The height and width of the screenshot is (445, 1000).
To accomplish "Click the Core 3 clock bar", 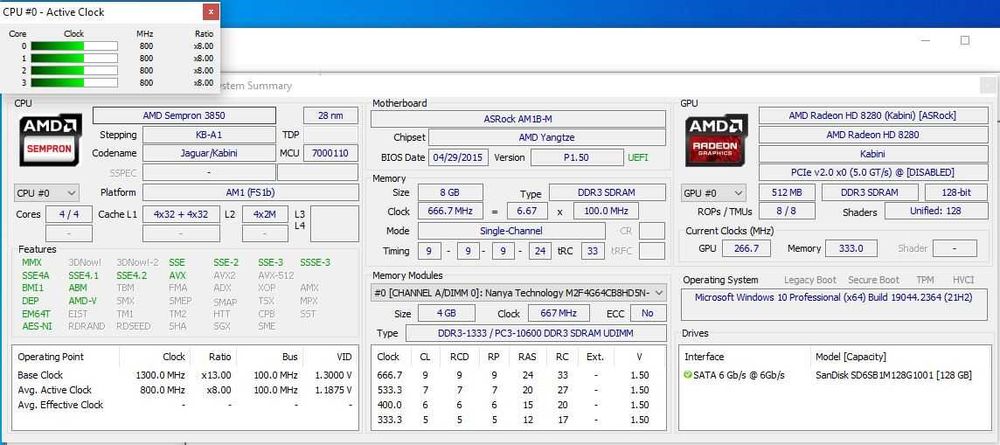I will (74, 83).
